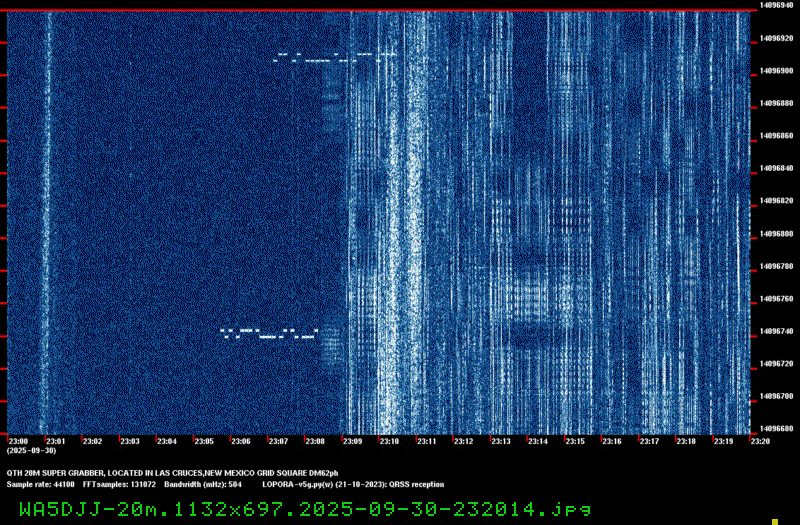Click the 23:00 time axis label
Image resolution: width=800 pixels, height=525 pixels.
tap(19, 441)
